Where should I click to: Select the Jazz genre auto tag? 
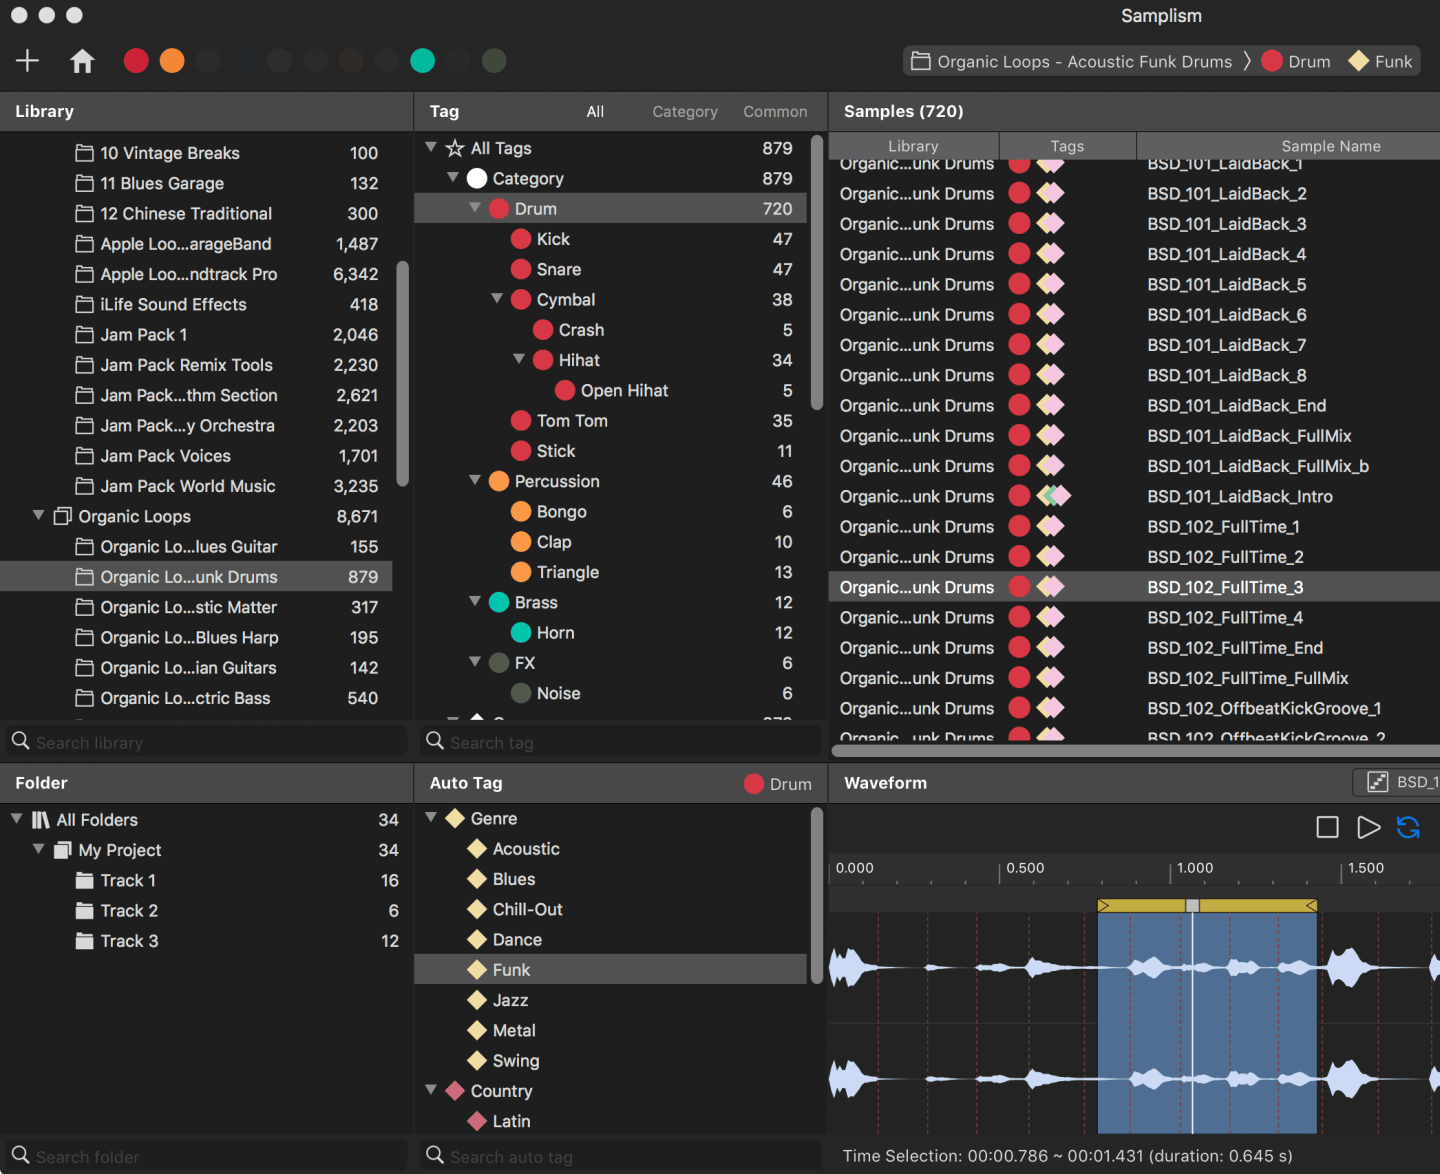coord(510,1000)
